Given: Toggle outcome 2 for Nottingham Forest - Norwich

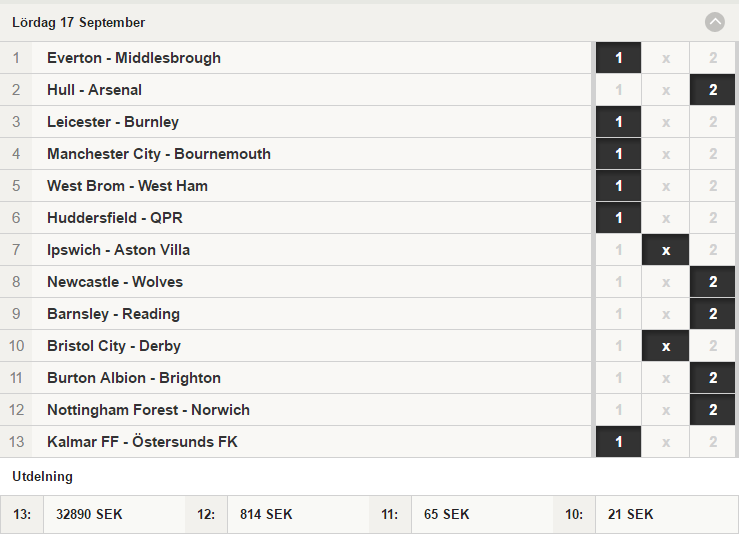Looking at the screenshot, I should pos(713,410).
